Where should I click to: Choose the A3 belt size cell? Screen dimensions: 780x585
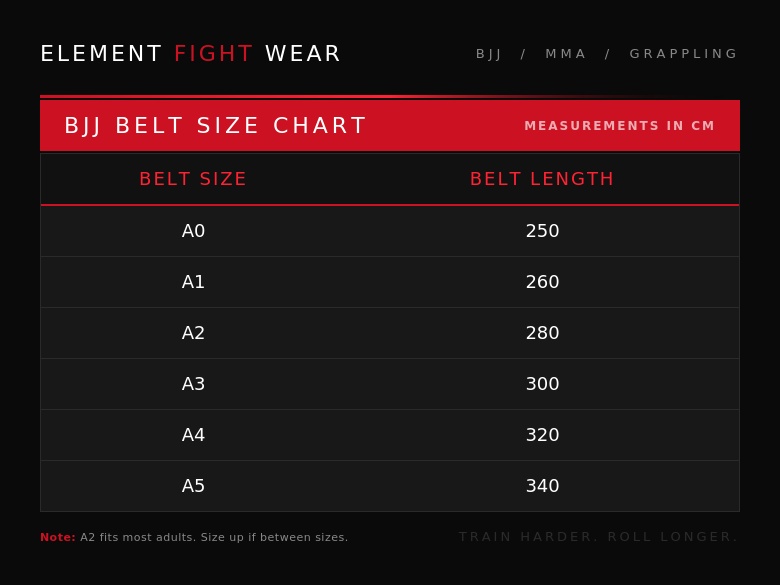point(193,384)
